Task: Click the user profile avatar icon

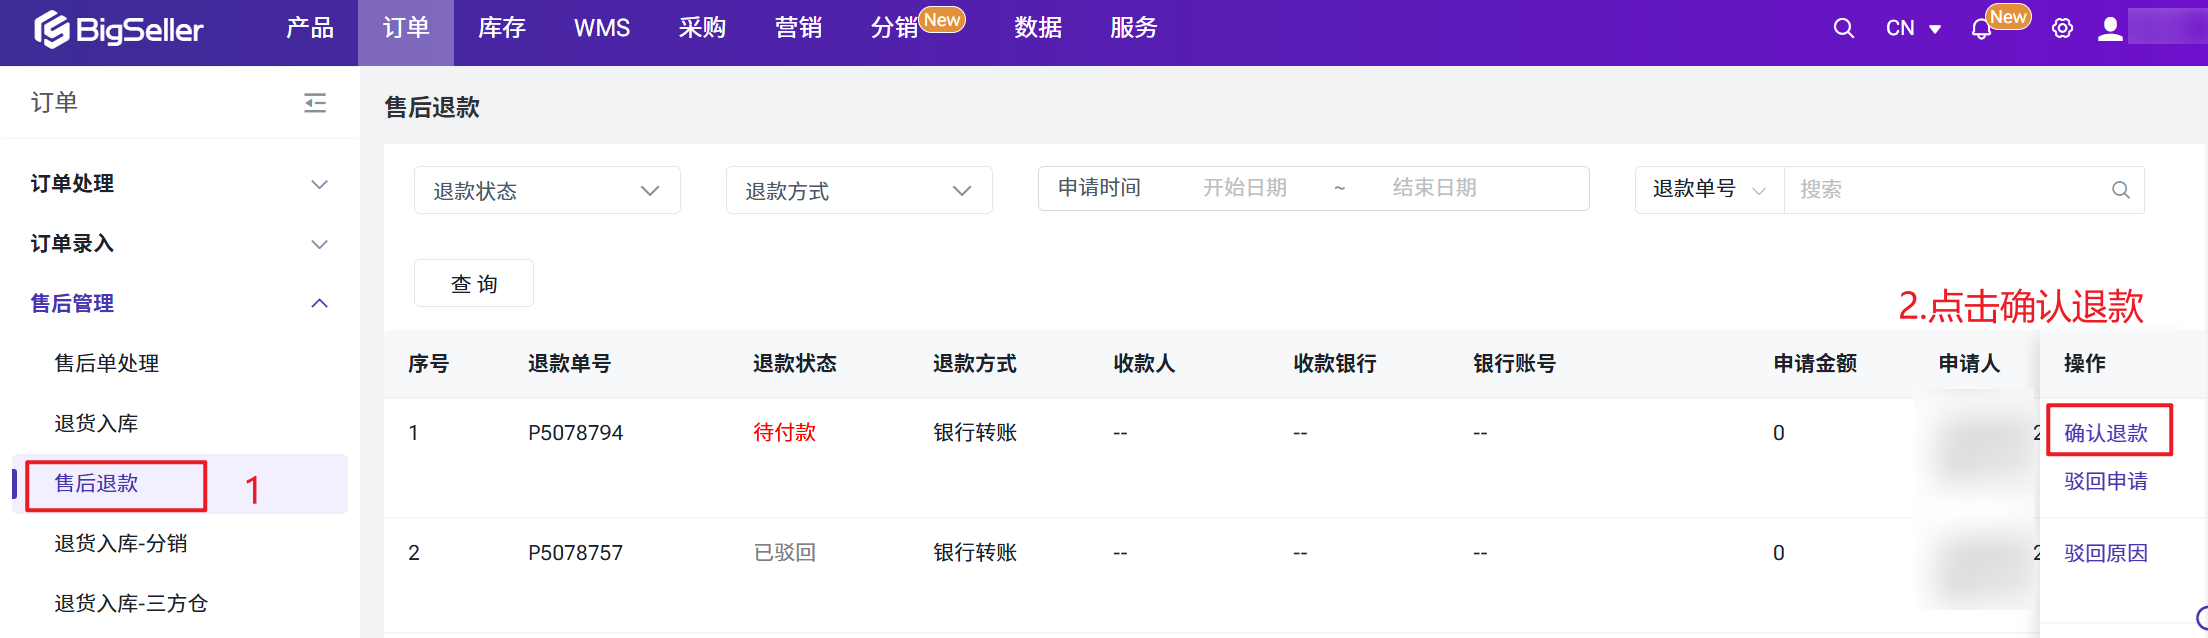Action: (x=2110, y=29)
